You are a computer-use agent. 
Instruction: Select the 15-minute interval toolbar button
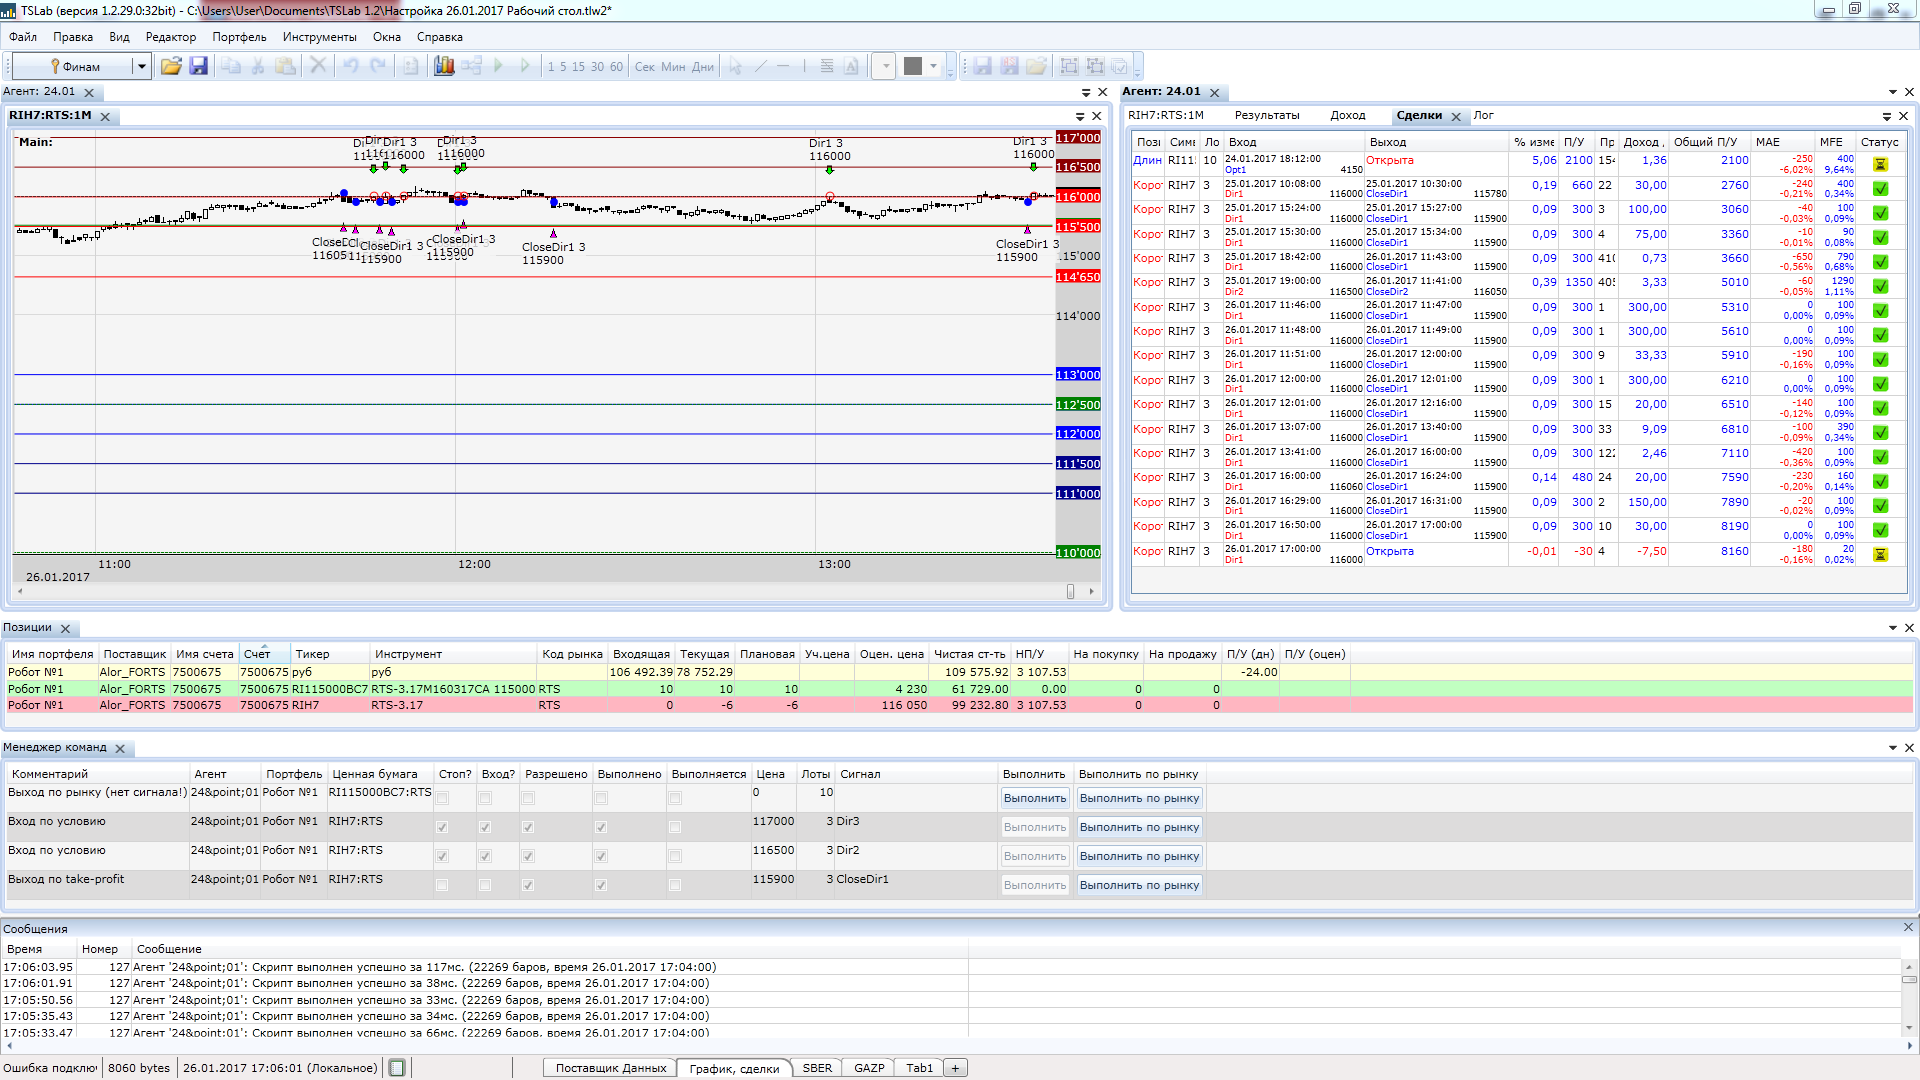coord(578,67)
